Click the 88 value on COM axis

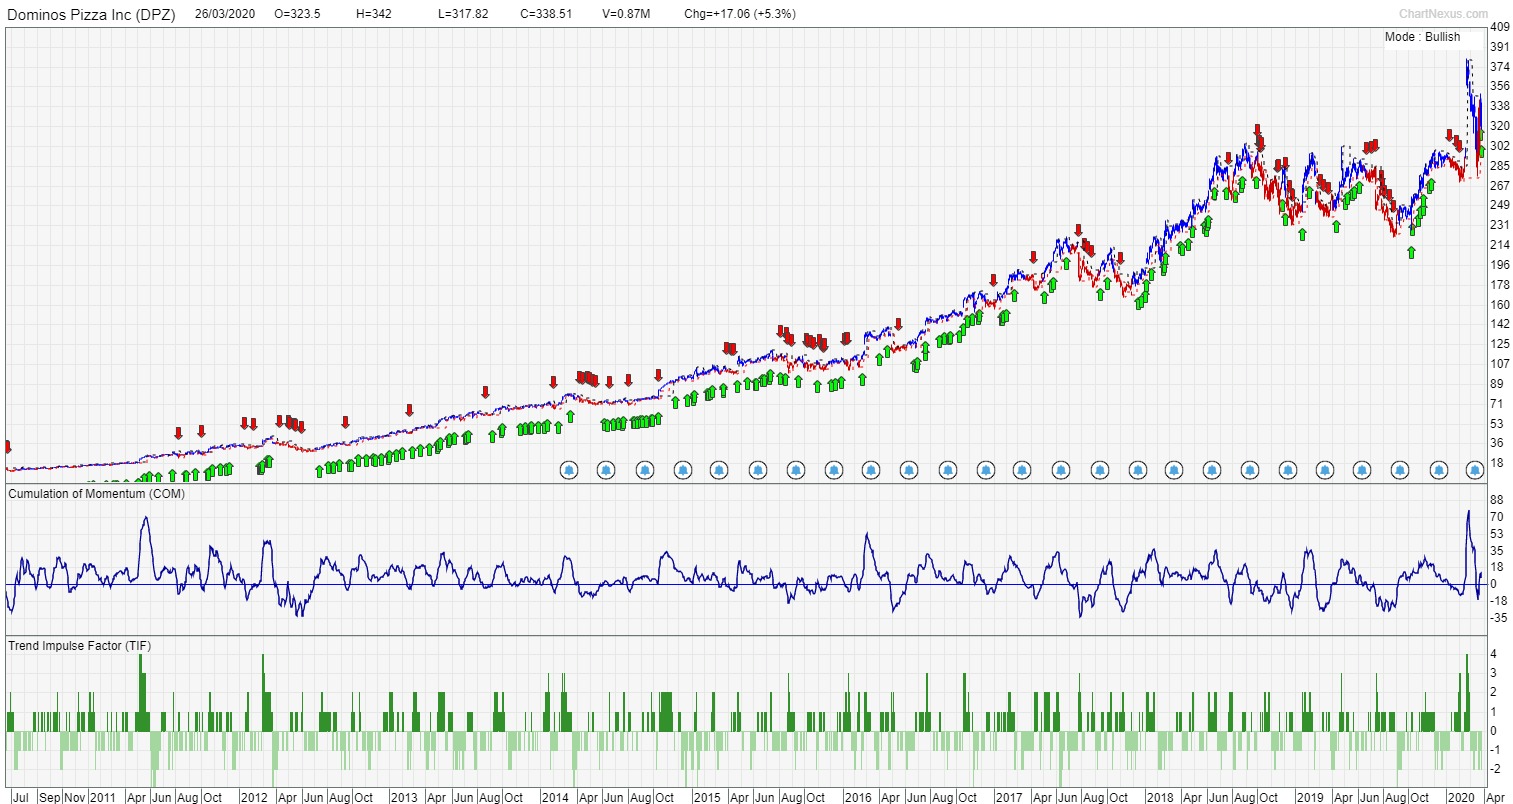1496,500
